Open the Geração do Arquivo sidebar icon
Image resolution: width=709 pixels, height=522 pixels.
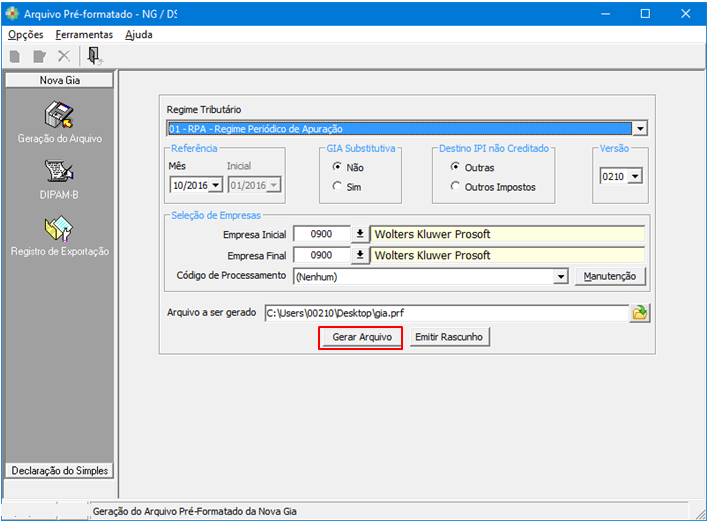click(x=60, y=117)
